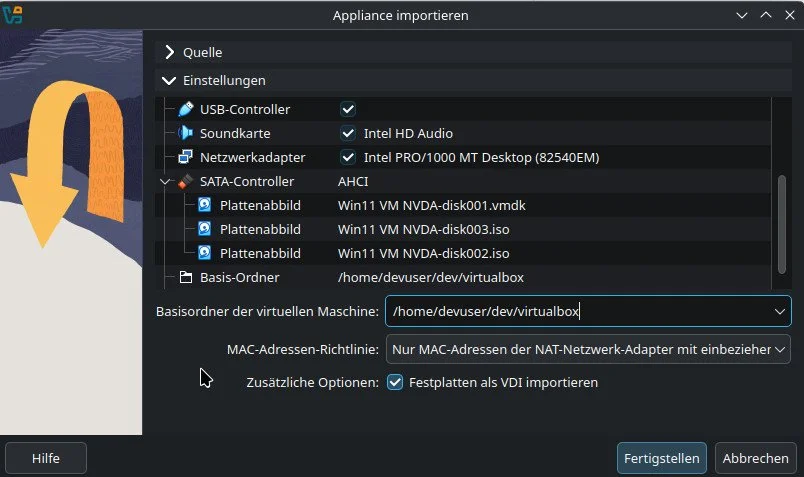The width and height of the screenshot is (804, 477).
Task: Click disk icon for disk003.iso row
Action: tap(205, 229)
